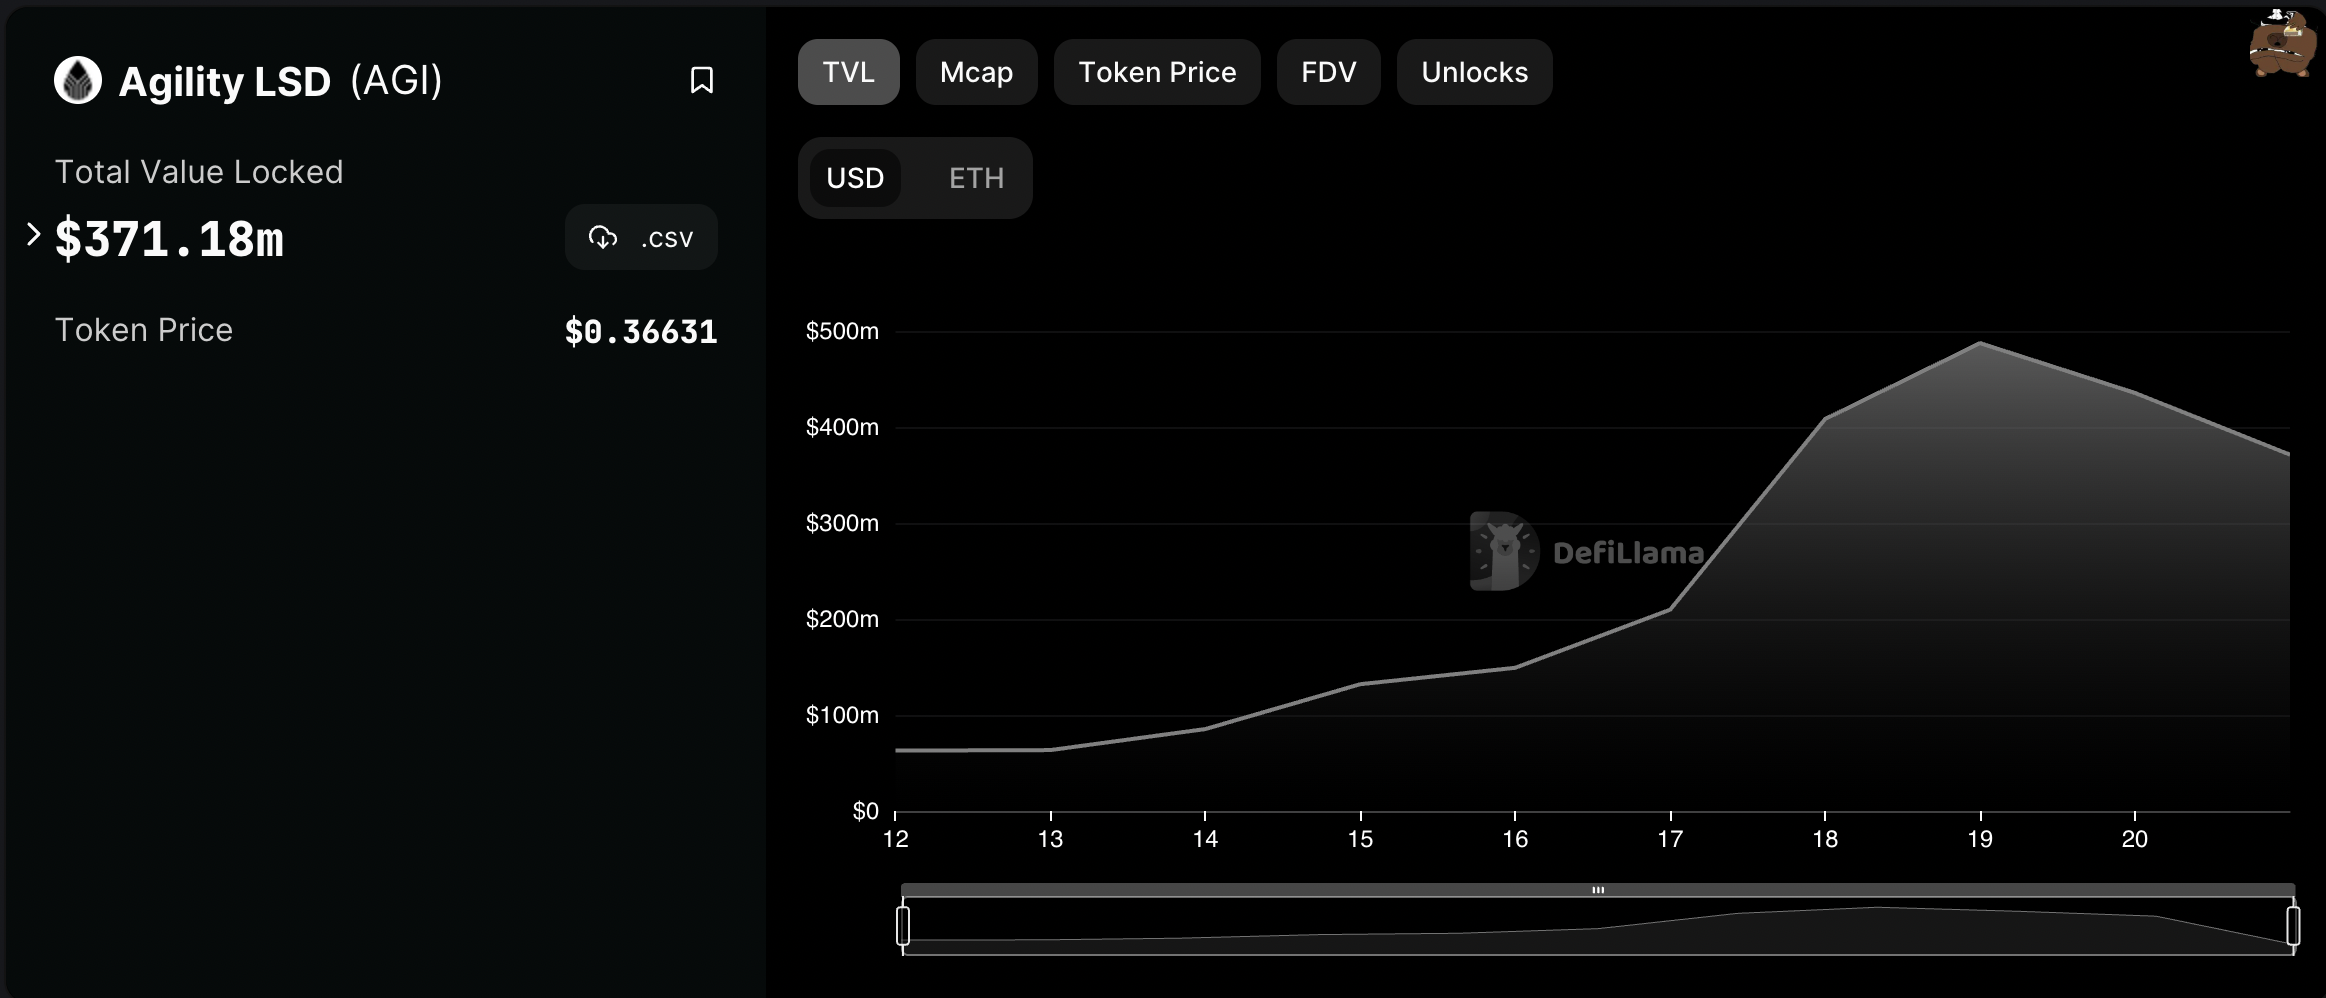Click the Agility LSD logo icon
This screenshot has width=2326, height=998.
[x=78, y=80]
